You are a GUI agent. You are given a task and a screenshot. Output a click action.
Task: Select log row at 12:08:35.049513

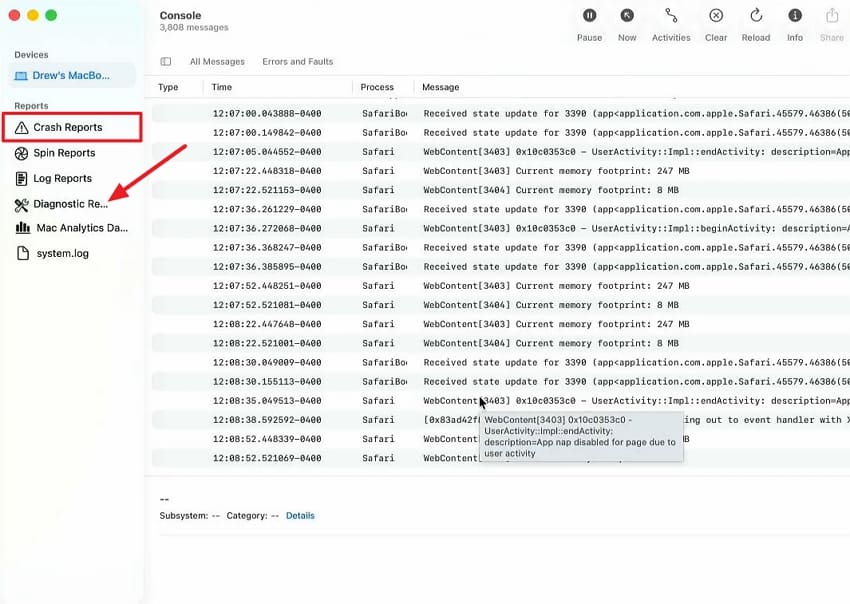(501, 401)
